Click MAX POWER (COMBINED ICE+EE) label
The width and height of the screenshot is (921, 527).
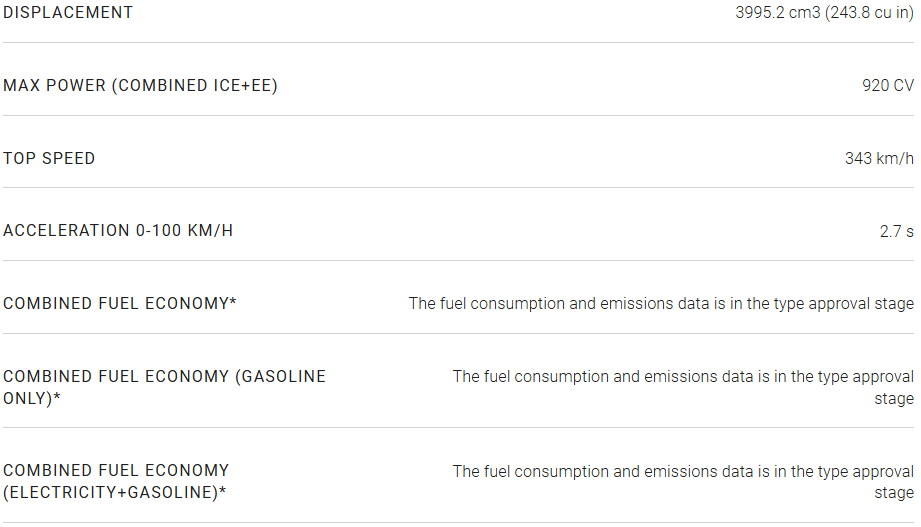(140, 86)
